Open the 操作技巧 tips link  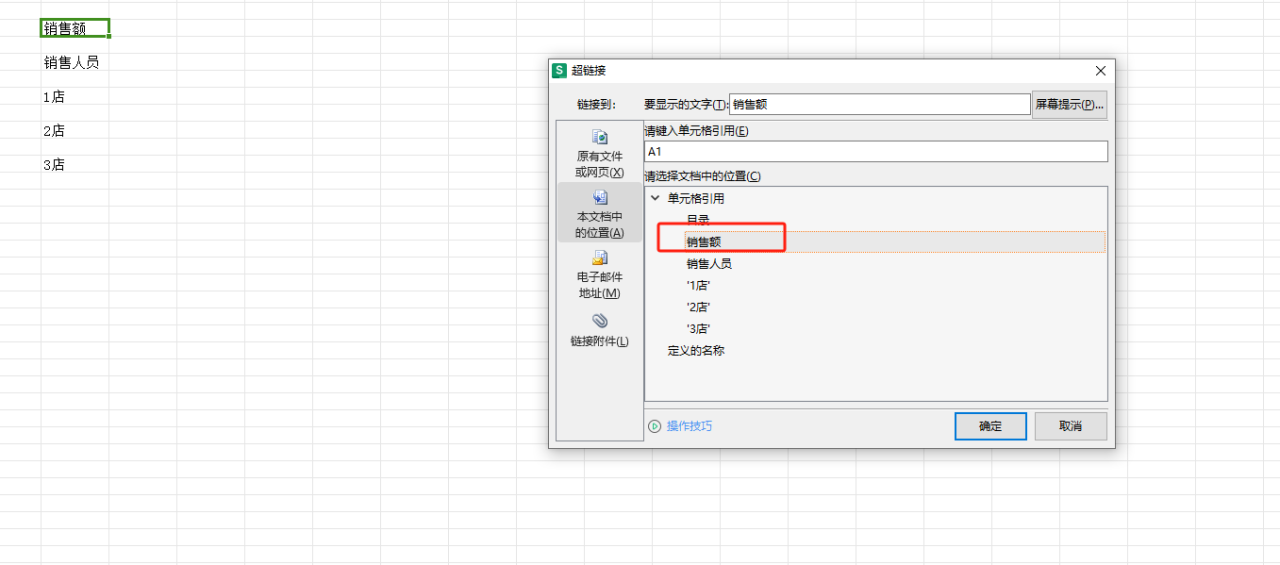click(690, 426)
